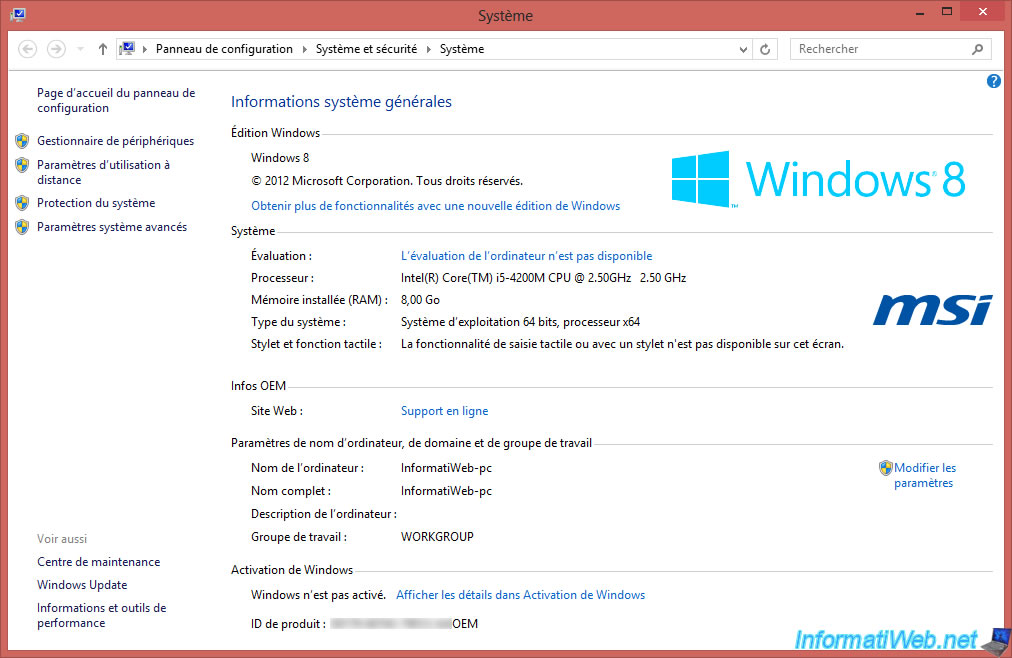This screenshot has width=1012, height=658.
Task: Click the Système window title bar icon
Action: [x=18, y=14]
